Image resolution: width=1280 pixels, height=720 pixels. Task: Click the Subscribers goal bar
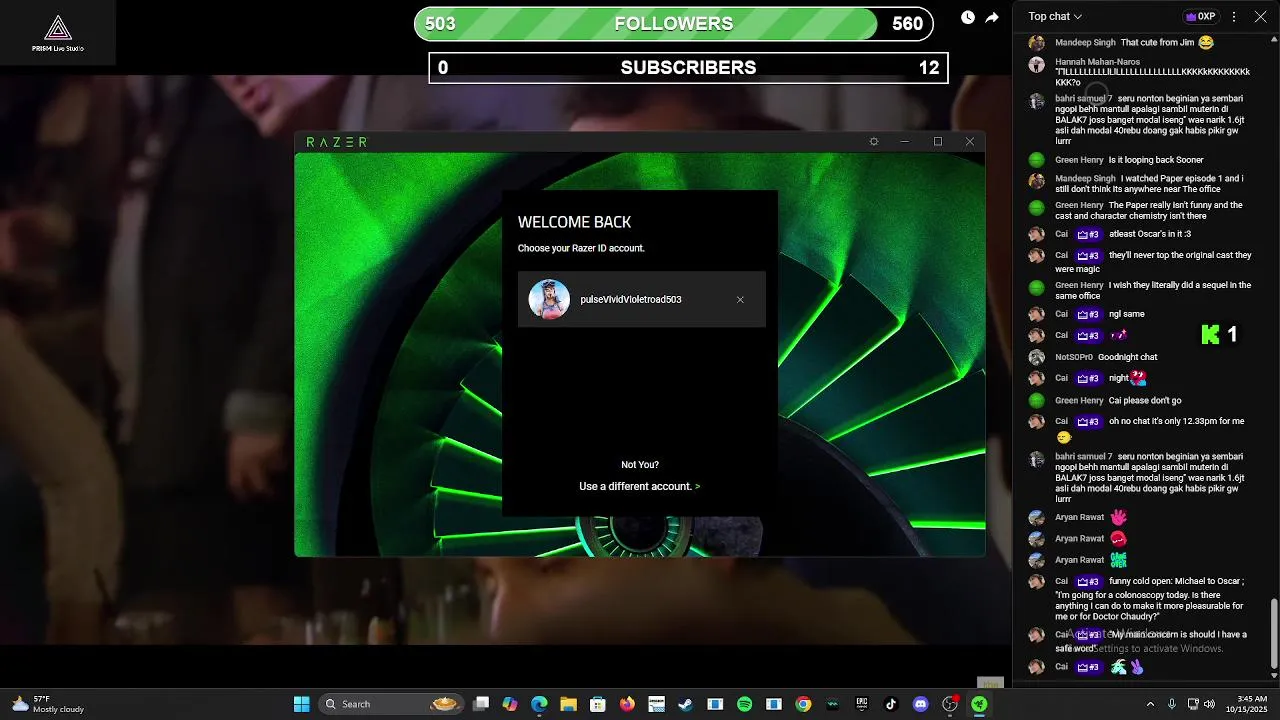(688, 67)
